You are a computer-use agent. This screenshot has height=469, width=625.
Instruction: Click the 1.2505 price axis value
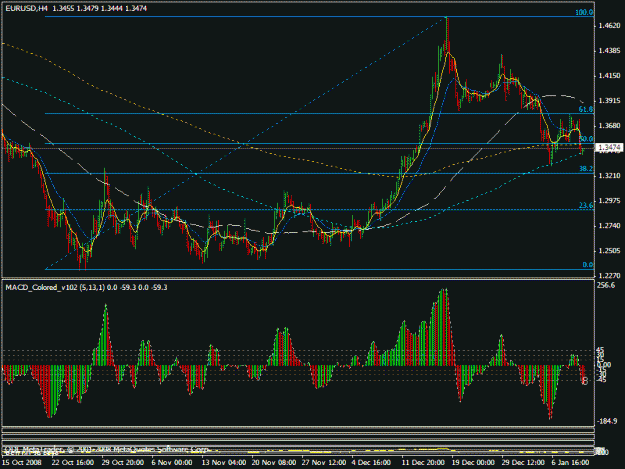click(609, 251)
